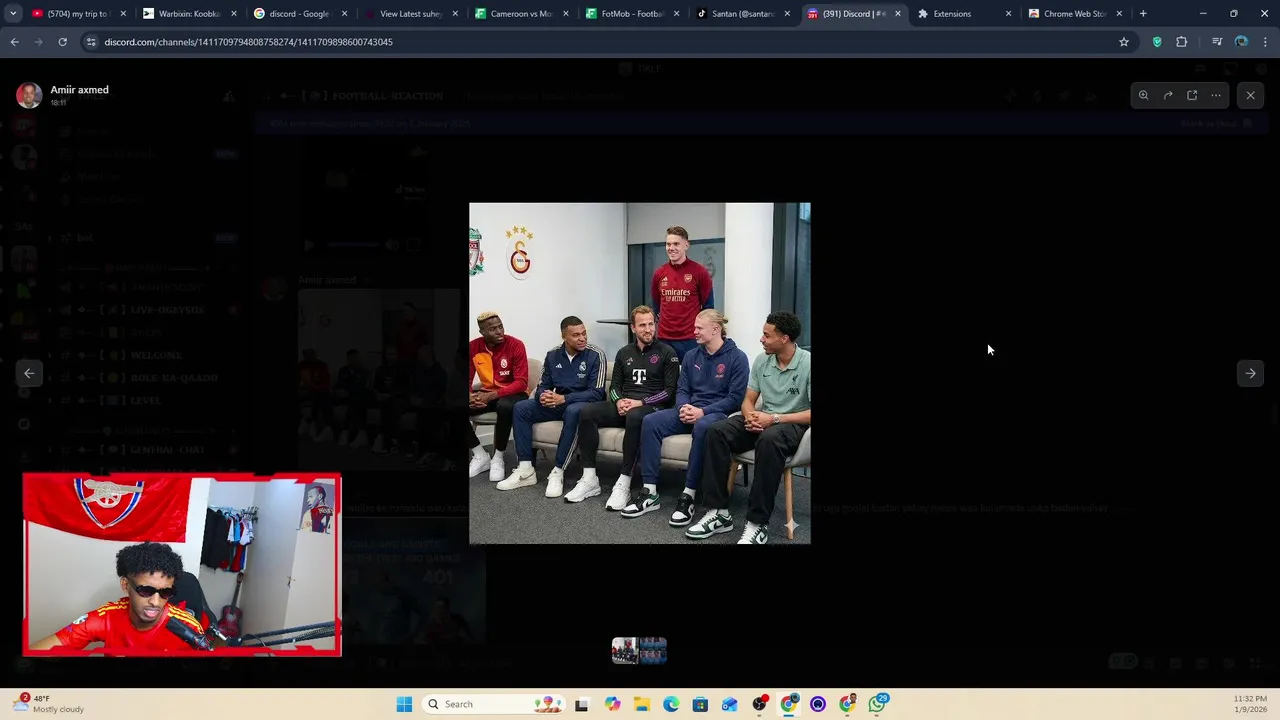The image size is (1280, 720).
Task: Open the Extensions puzzle-piece menu
Action: coord(1182,42)
